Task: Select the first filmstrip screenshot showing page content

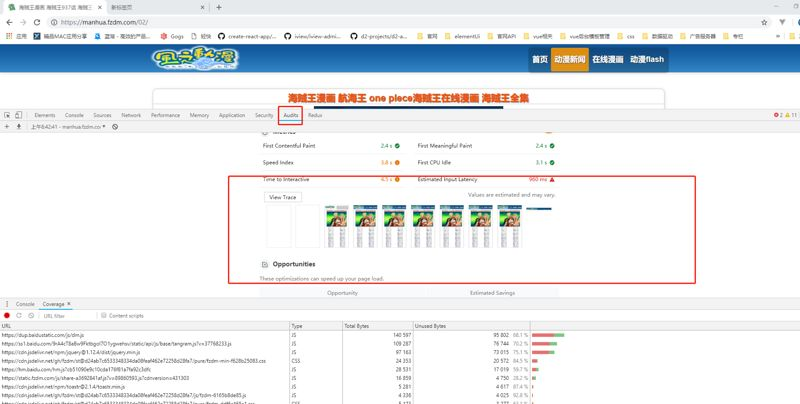Action: [x=337, y=226]
